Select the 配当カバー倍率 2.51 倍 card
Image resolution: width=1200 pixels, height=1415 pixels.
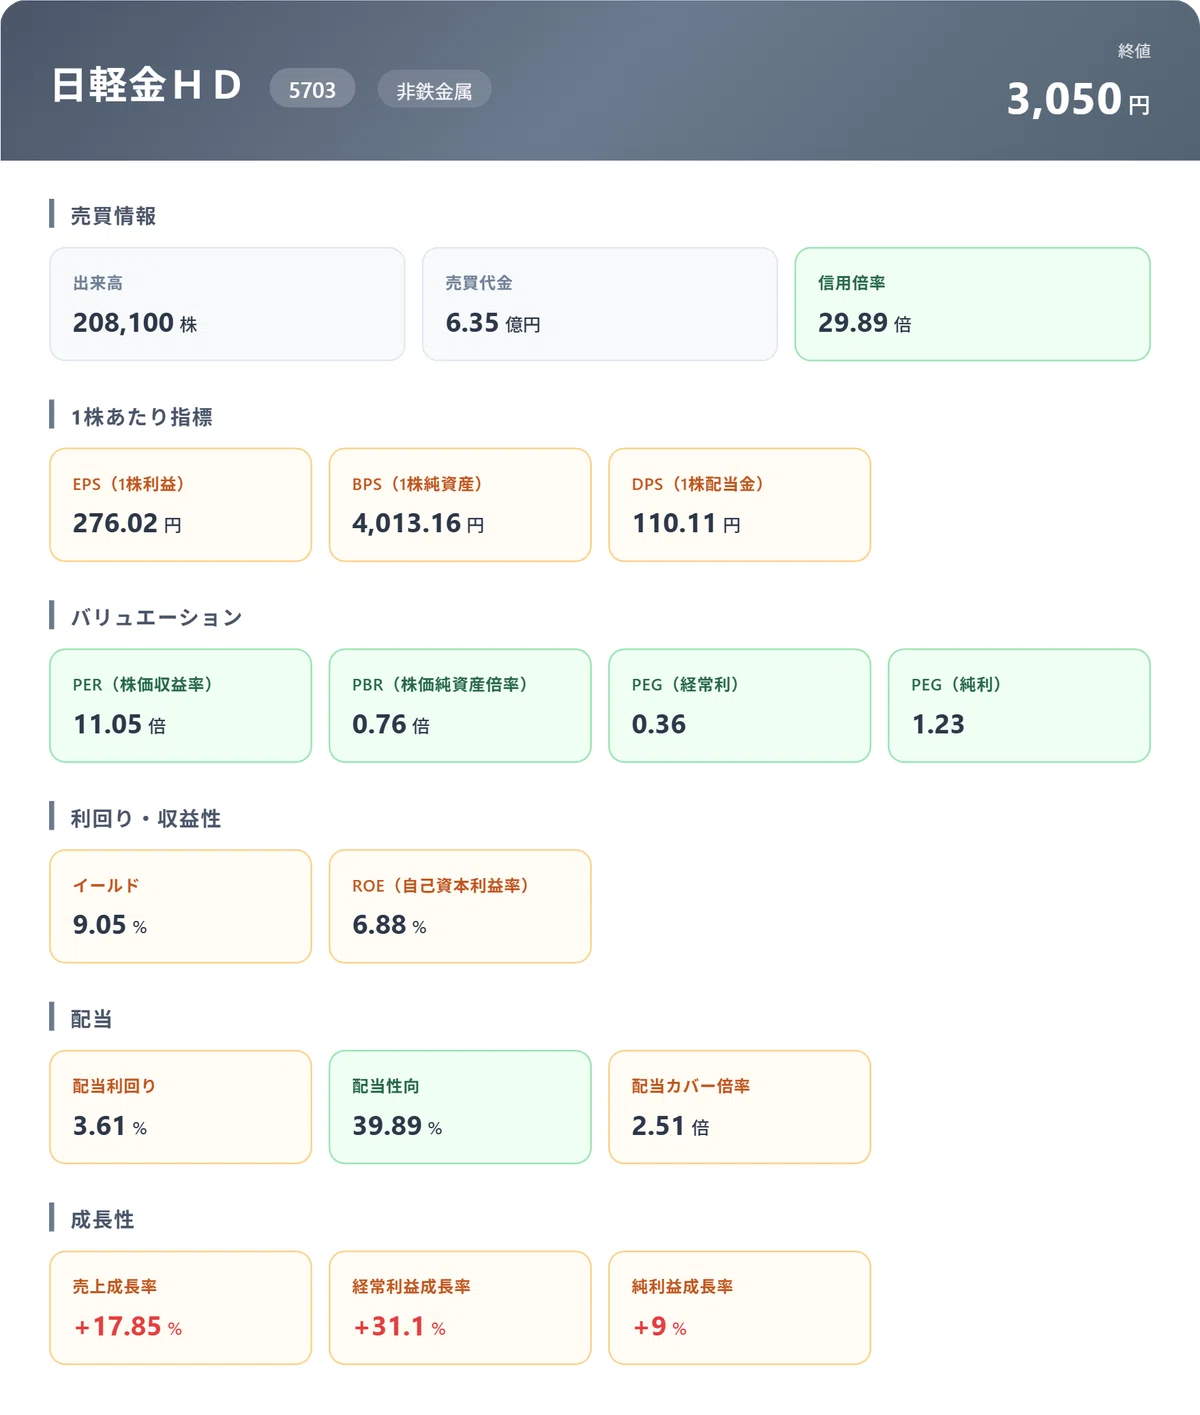pos(740,1107)
